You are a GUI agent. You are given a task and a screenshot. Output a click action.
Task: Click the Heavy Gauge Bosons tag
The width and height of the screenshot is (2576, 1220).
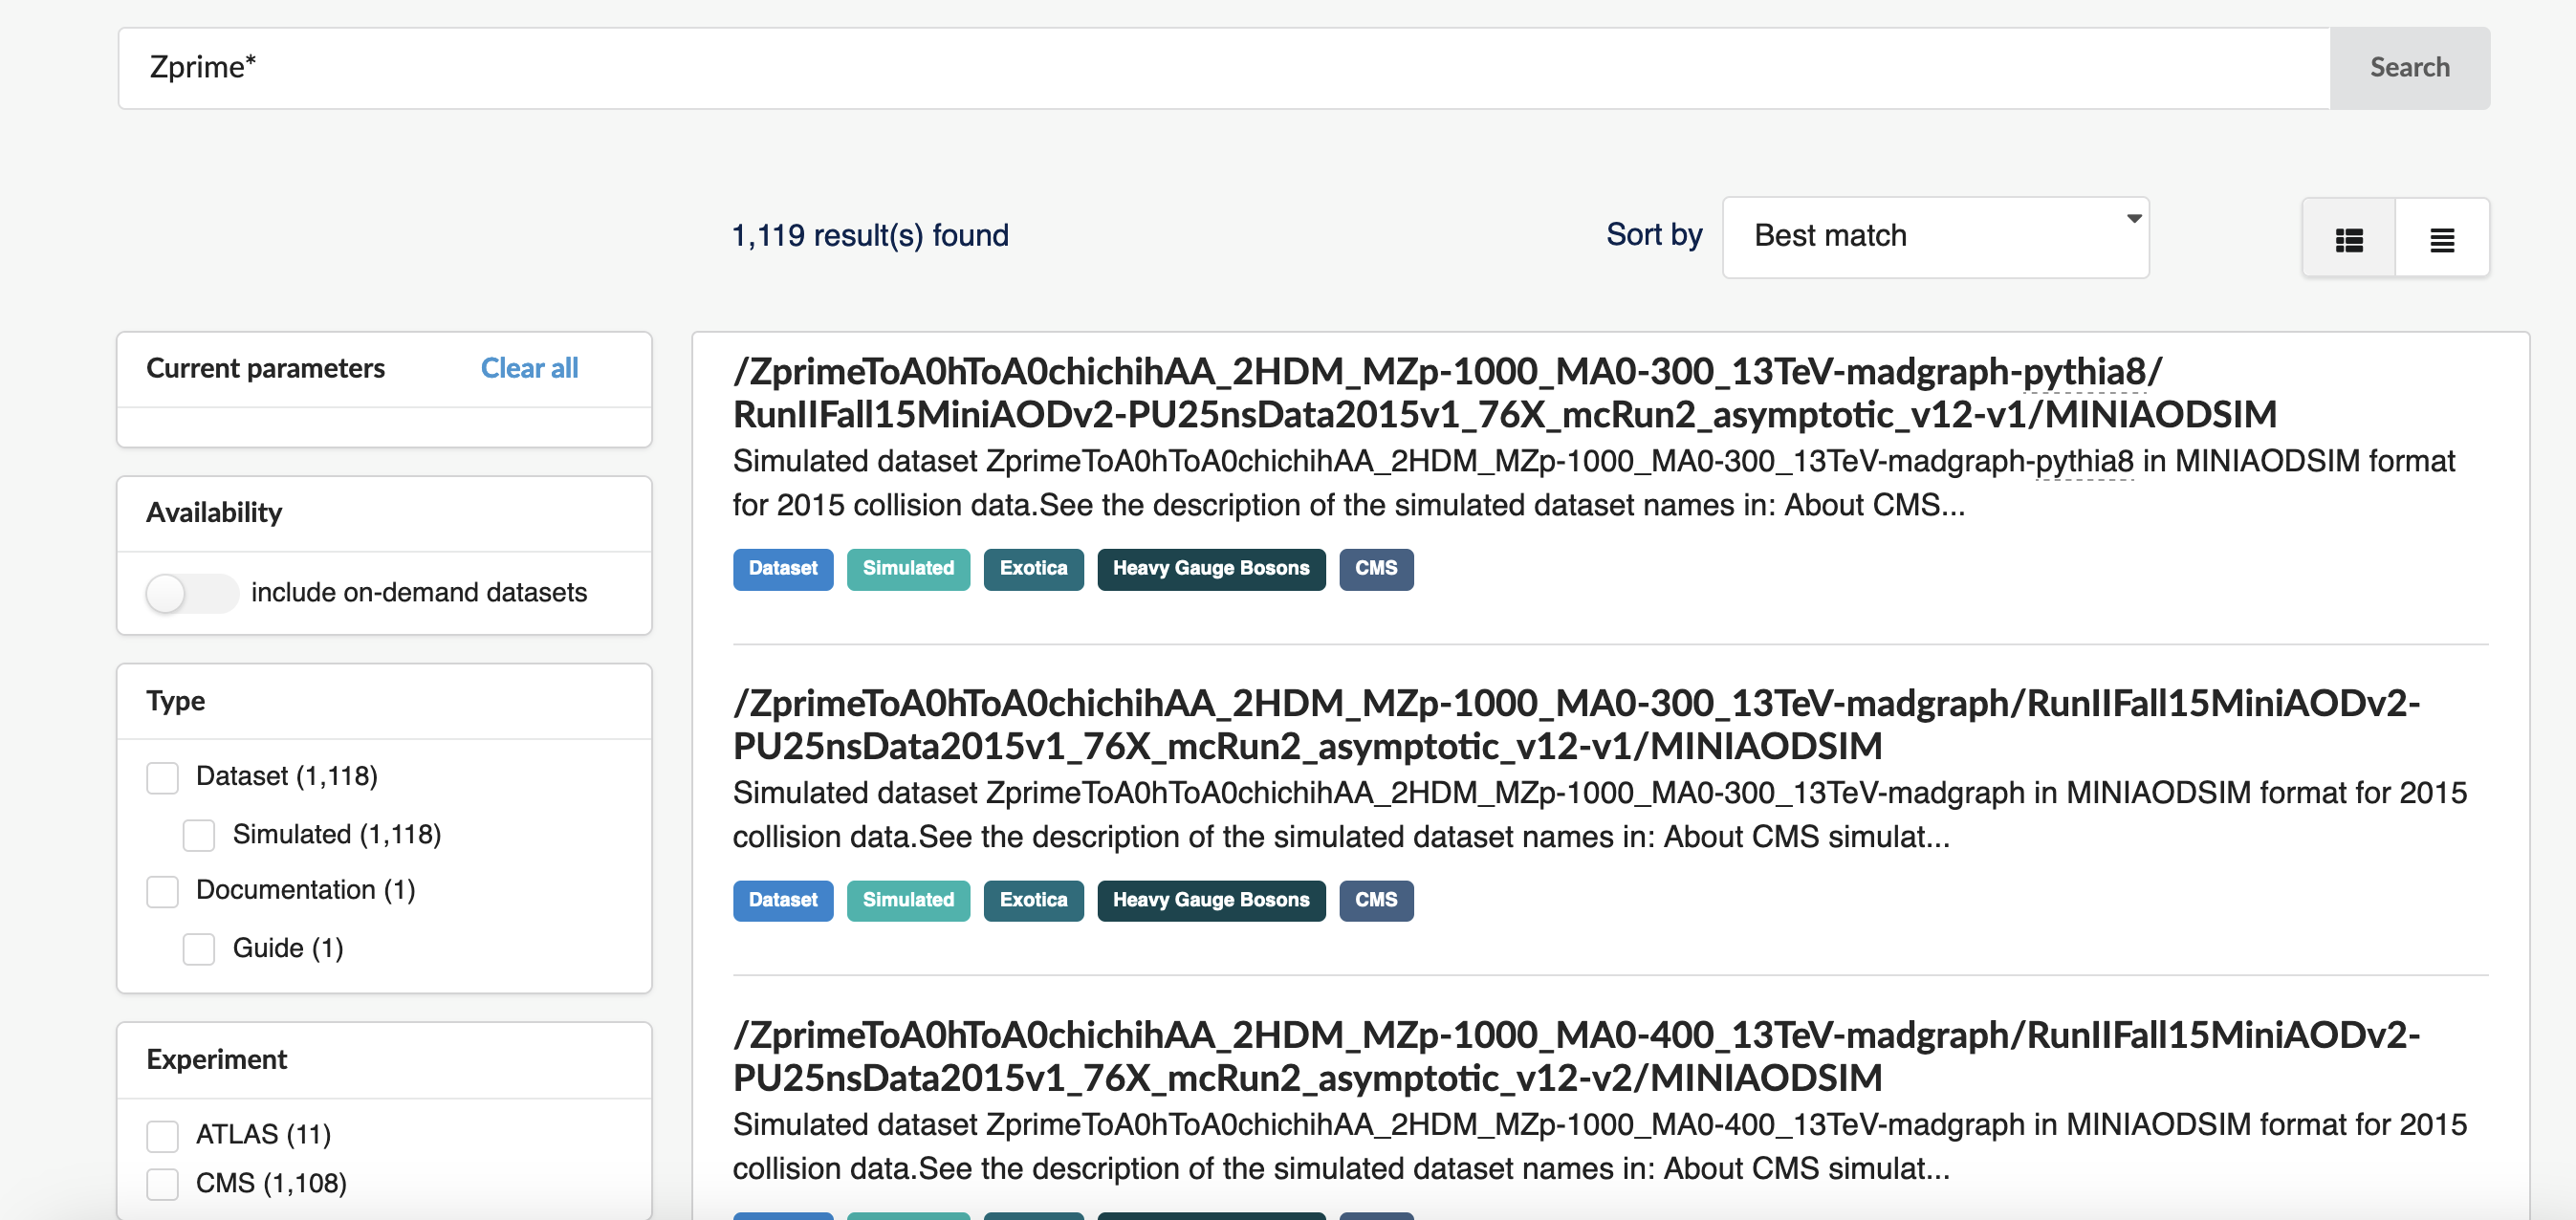pyautogui.click(x=1210, y=568)
